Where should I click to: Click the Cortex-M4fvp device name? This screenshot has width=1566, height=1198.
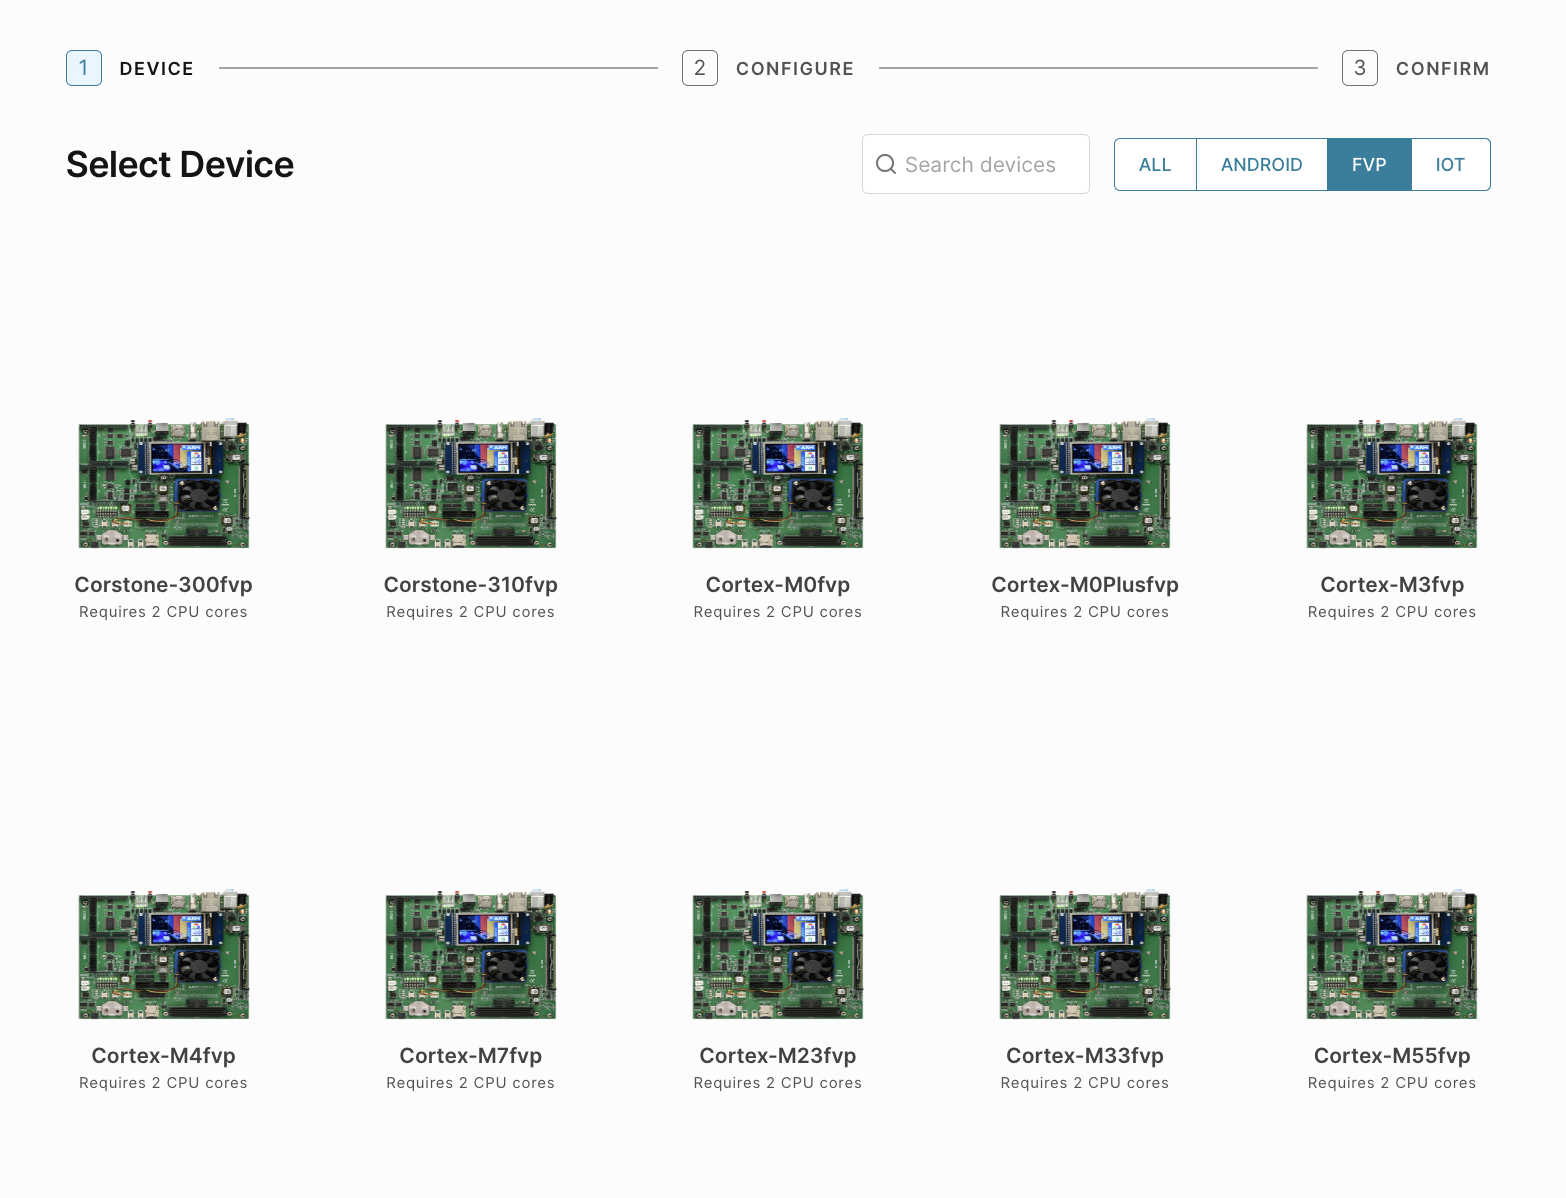coord(164,1056)
